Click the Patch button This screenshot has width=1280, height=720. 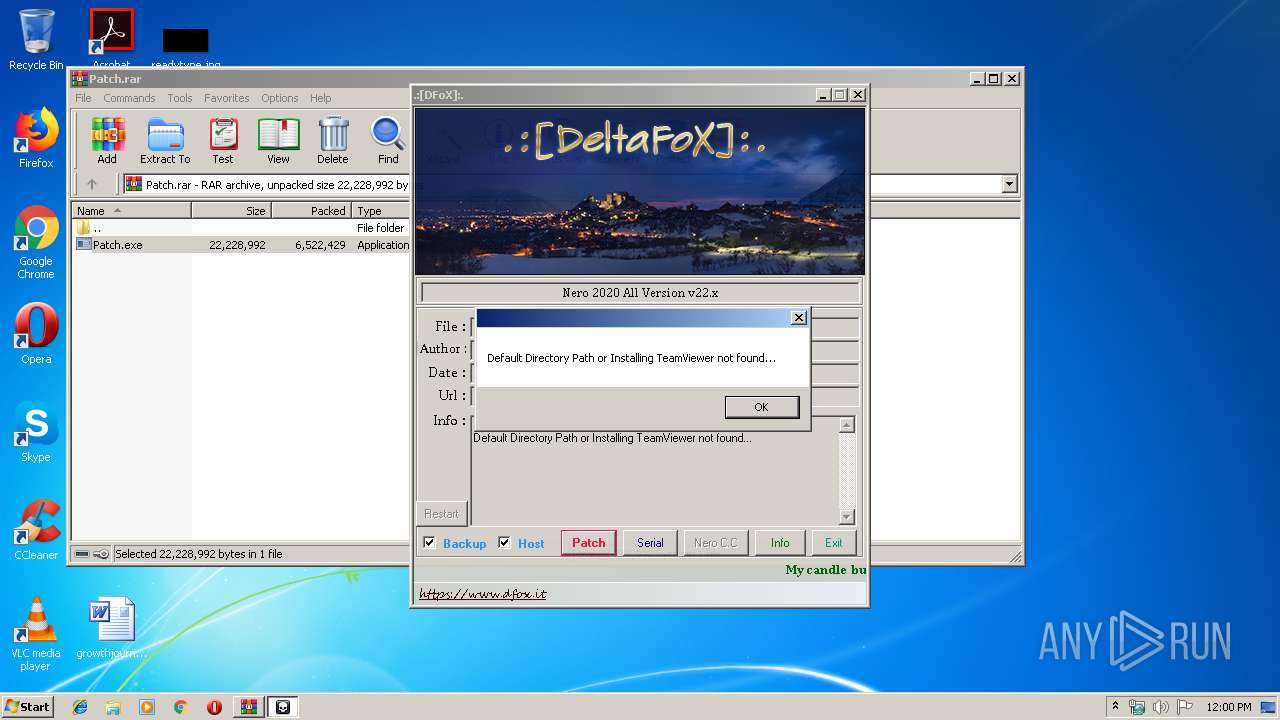588,543
